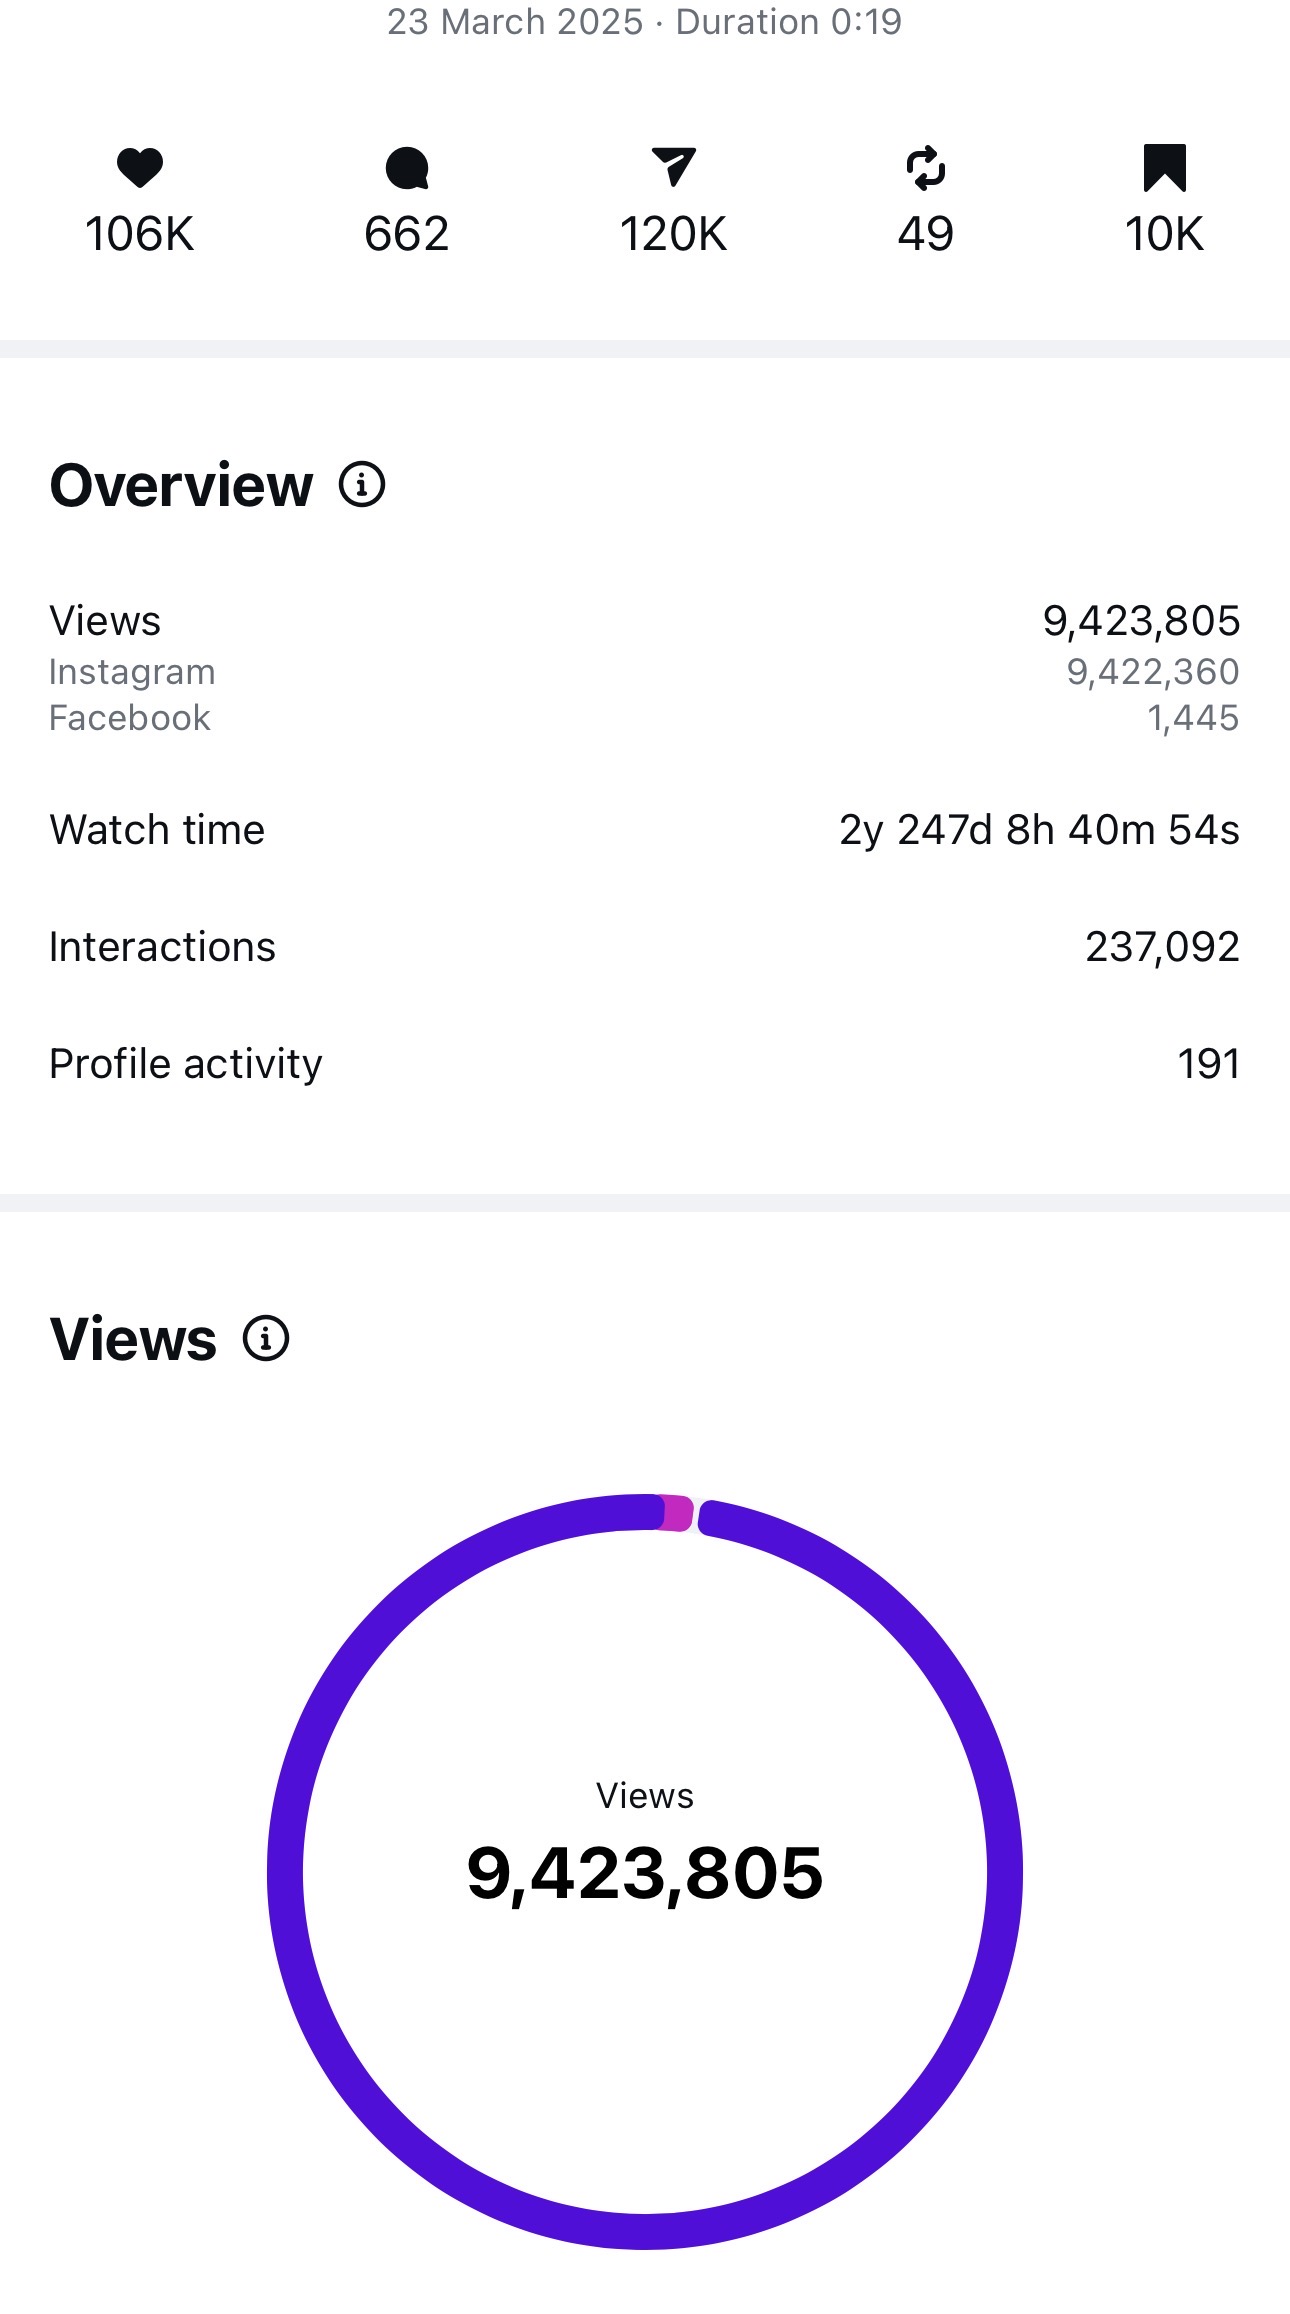This screenshot has width=1290, height=2314.
Task: Tap the comments speech bubble icon
Action: point(407,168)
